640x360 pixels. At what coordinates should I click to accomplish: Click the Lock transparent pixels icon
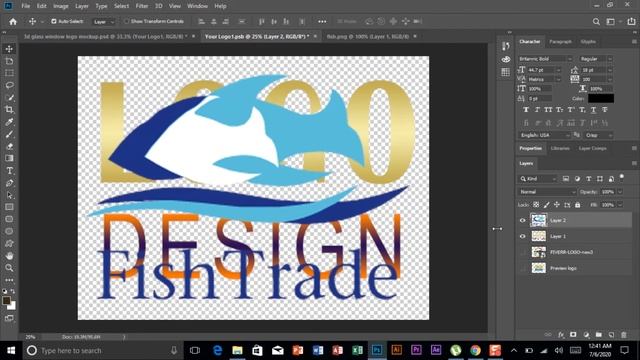click(x=536, y=205)
